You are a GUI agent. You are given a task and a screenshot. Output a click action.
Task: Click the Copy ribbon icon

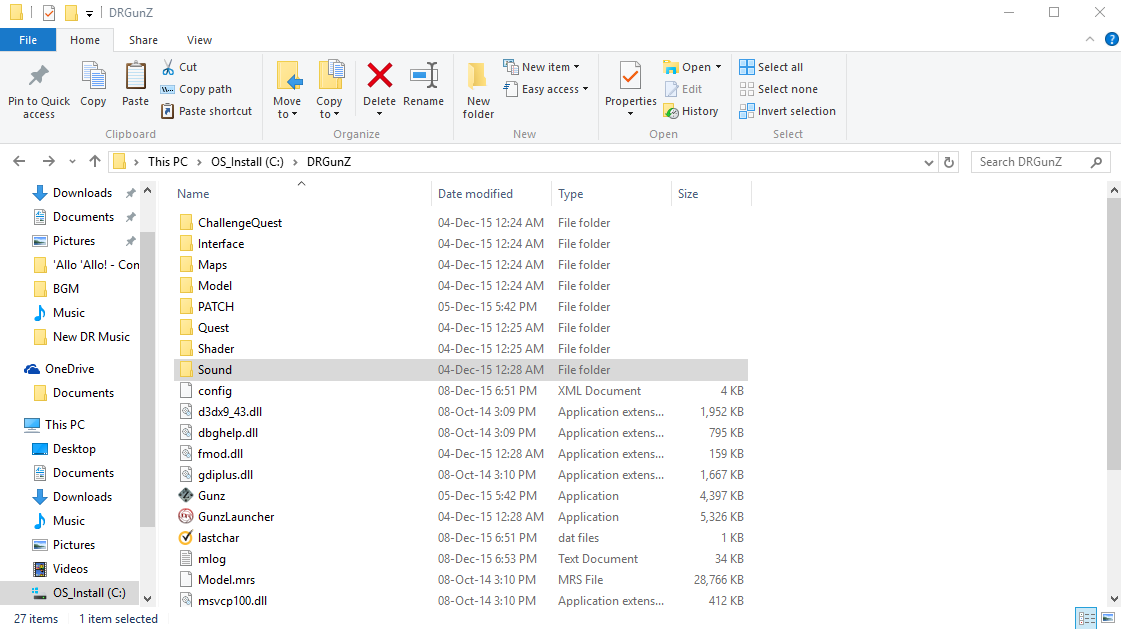pyautogui.click(x=93, y=84)
